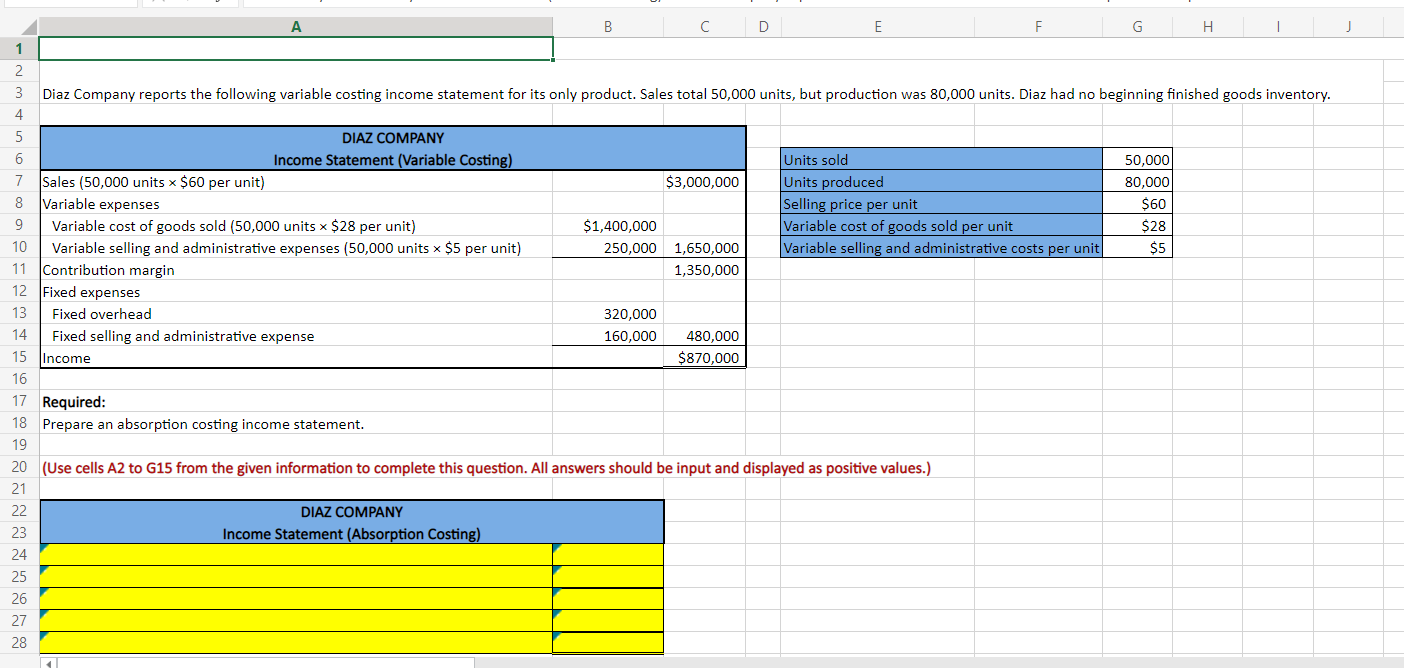Select column D header
This screenshot has height=668, width=1404.
click(x=764, y=28)
